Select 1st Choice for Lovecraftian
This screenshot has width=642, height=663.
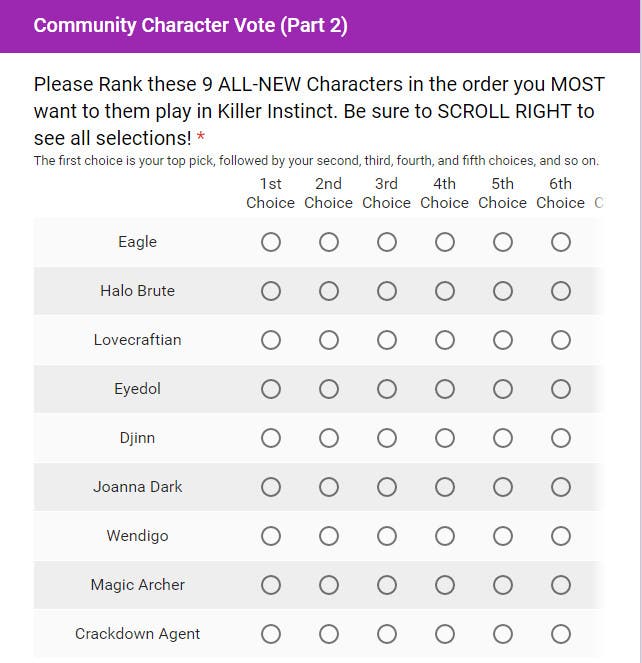pyautogui.click(x=271, y=340)
